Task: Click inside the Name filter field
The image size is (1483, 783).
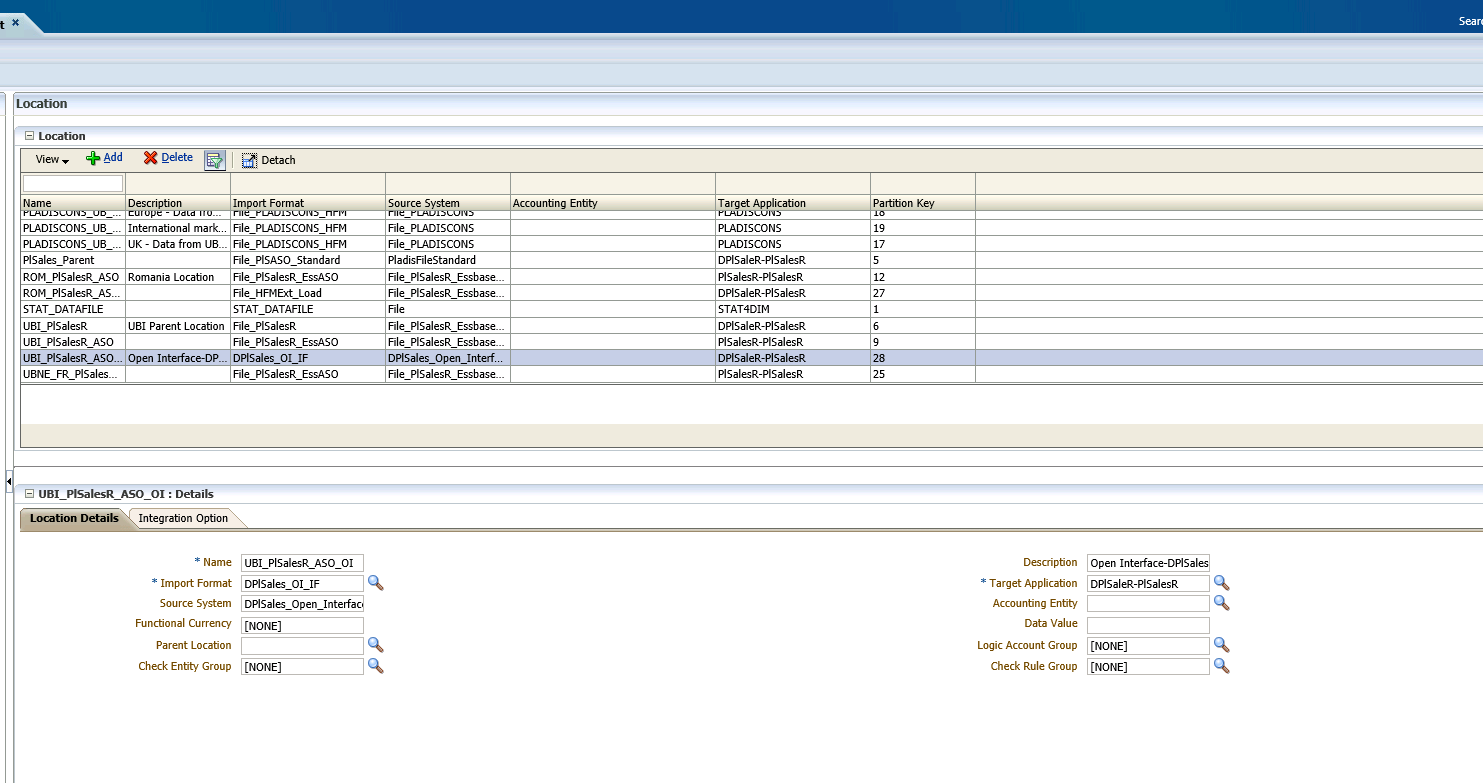Action: tap(72, 182)
